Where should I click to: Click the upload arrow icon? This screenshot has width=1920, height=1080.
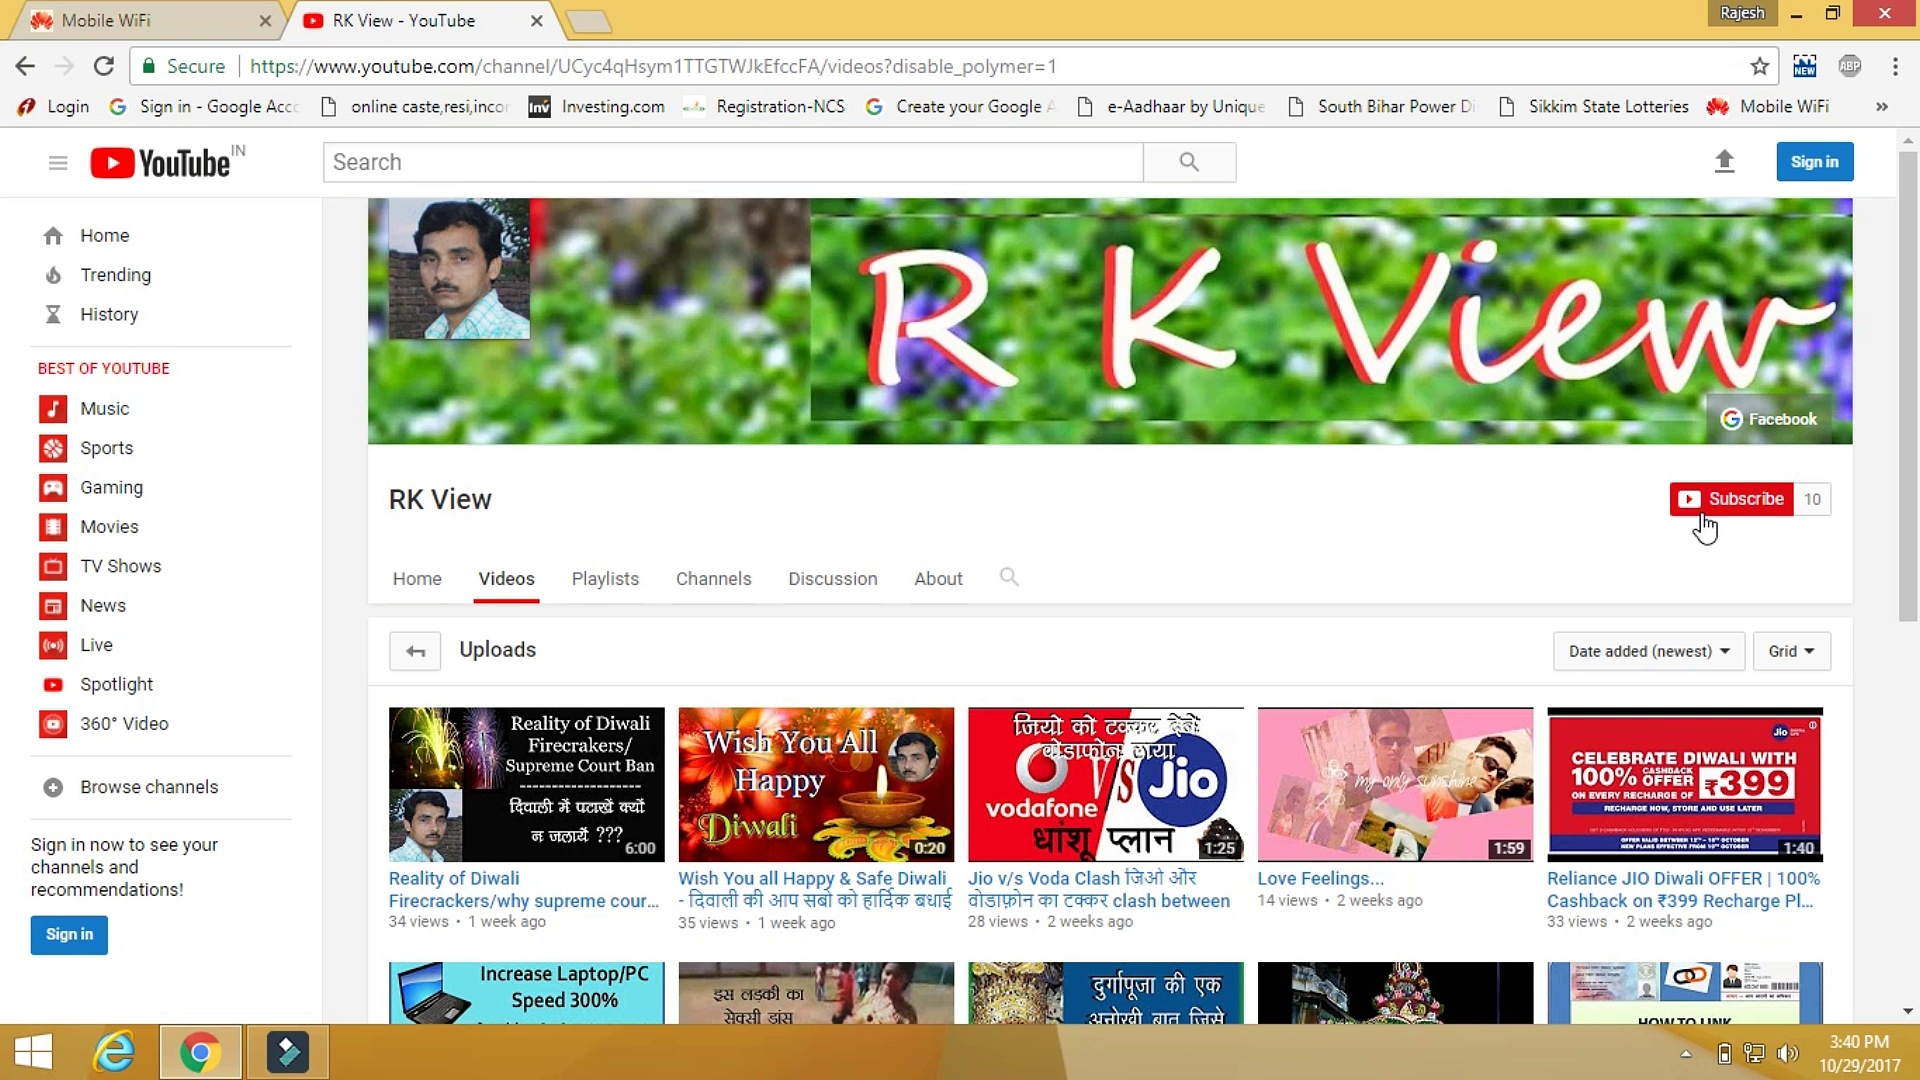pos(1724,162)
